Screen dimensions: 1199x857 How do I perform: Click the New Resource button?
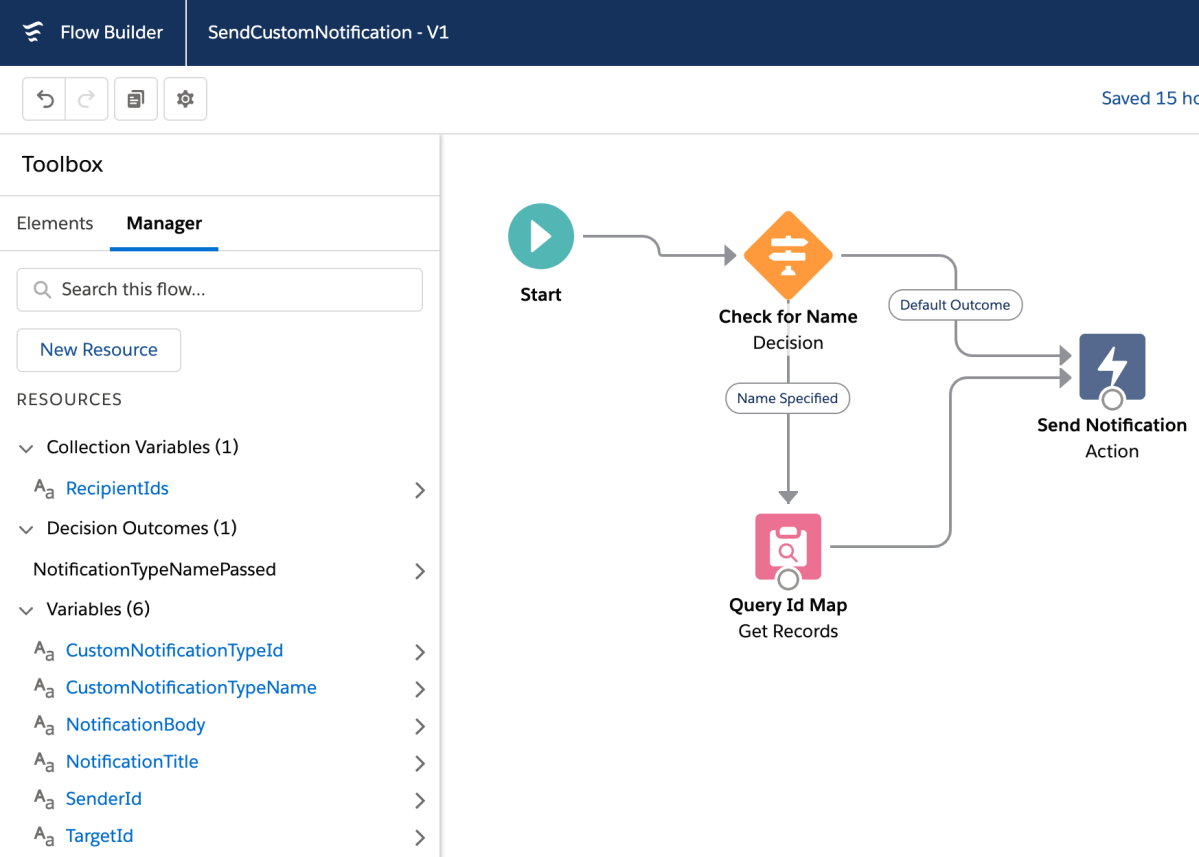tap(99, 350)
